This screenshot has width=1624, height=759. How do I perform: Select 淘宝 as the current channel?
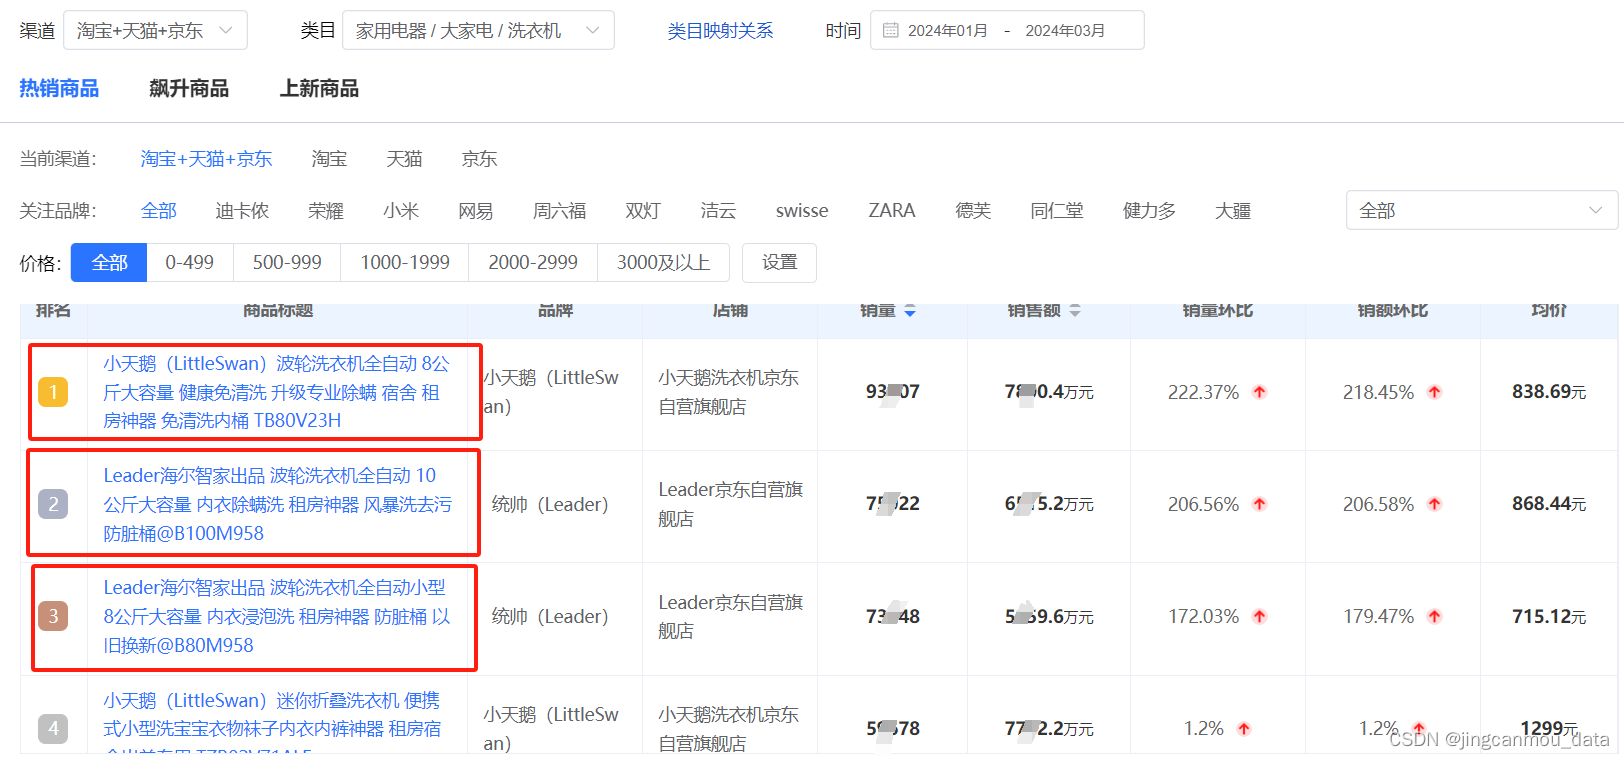(x=329, y=159)
